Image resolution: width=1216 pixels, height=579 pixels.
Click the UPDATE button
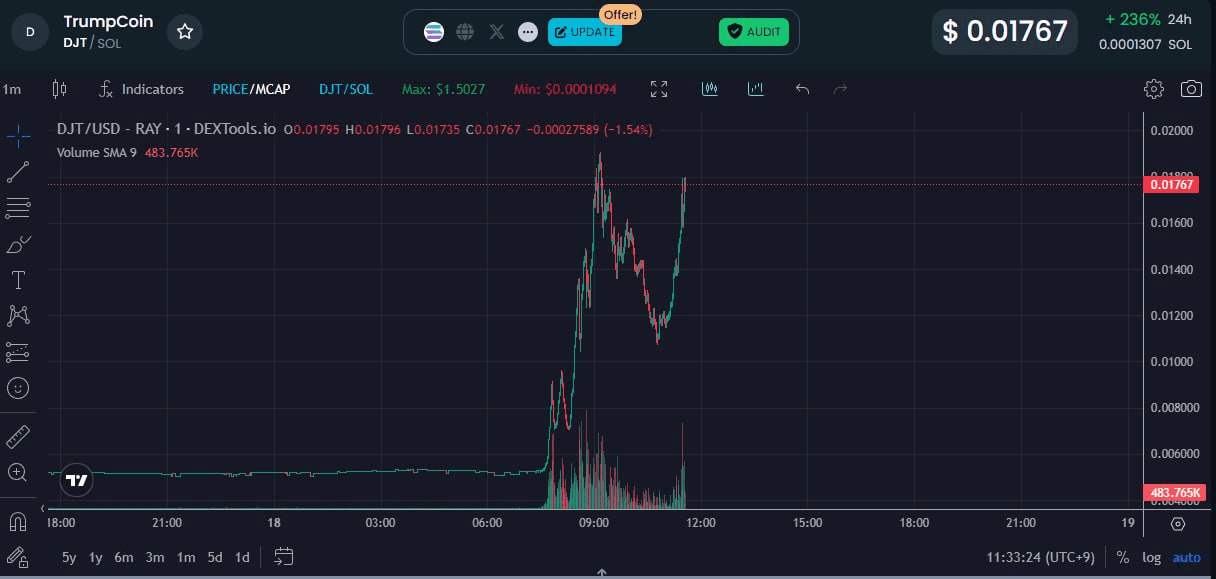coord(585,32)
